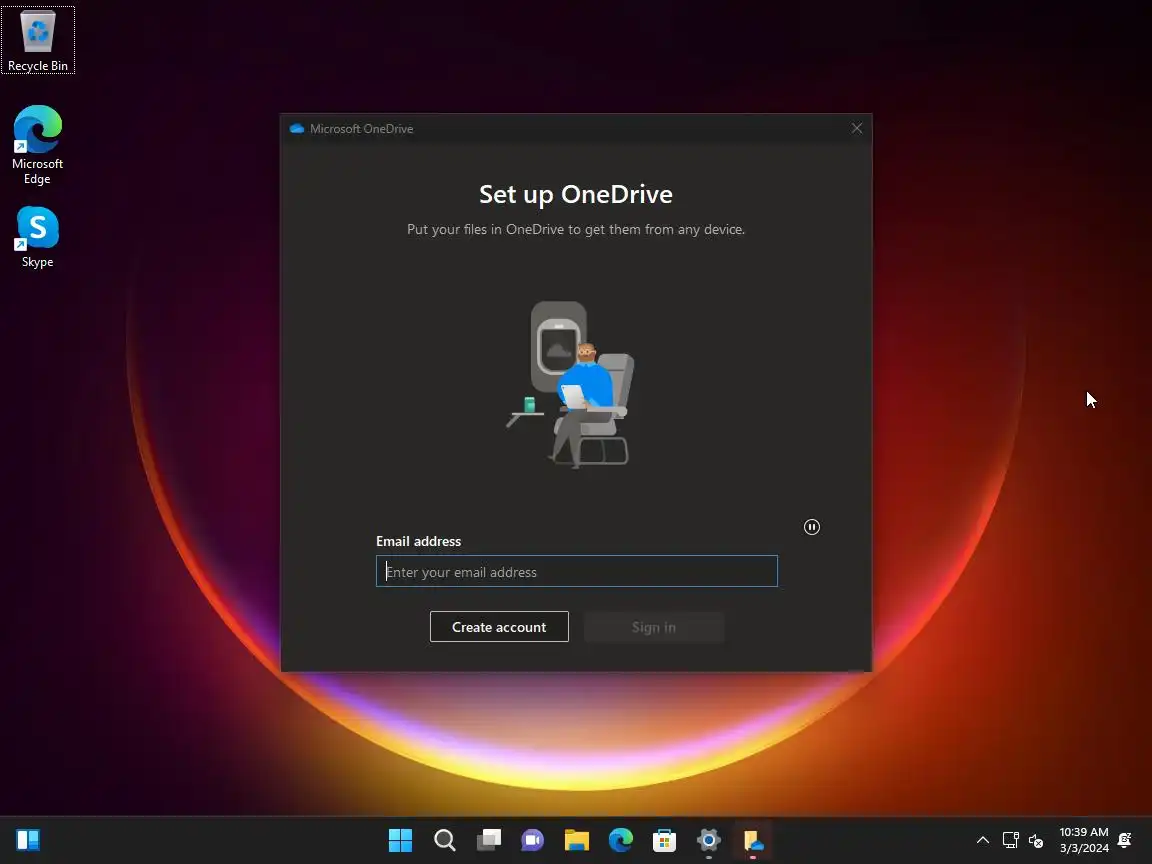Open the clock and date flyout

pos(1084,840)
